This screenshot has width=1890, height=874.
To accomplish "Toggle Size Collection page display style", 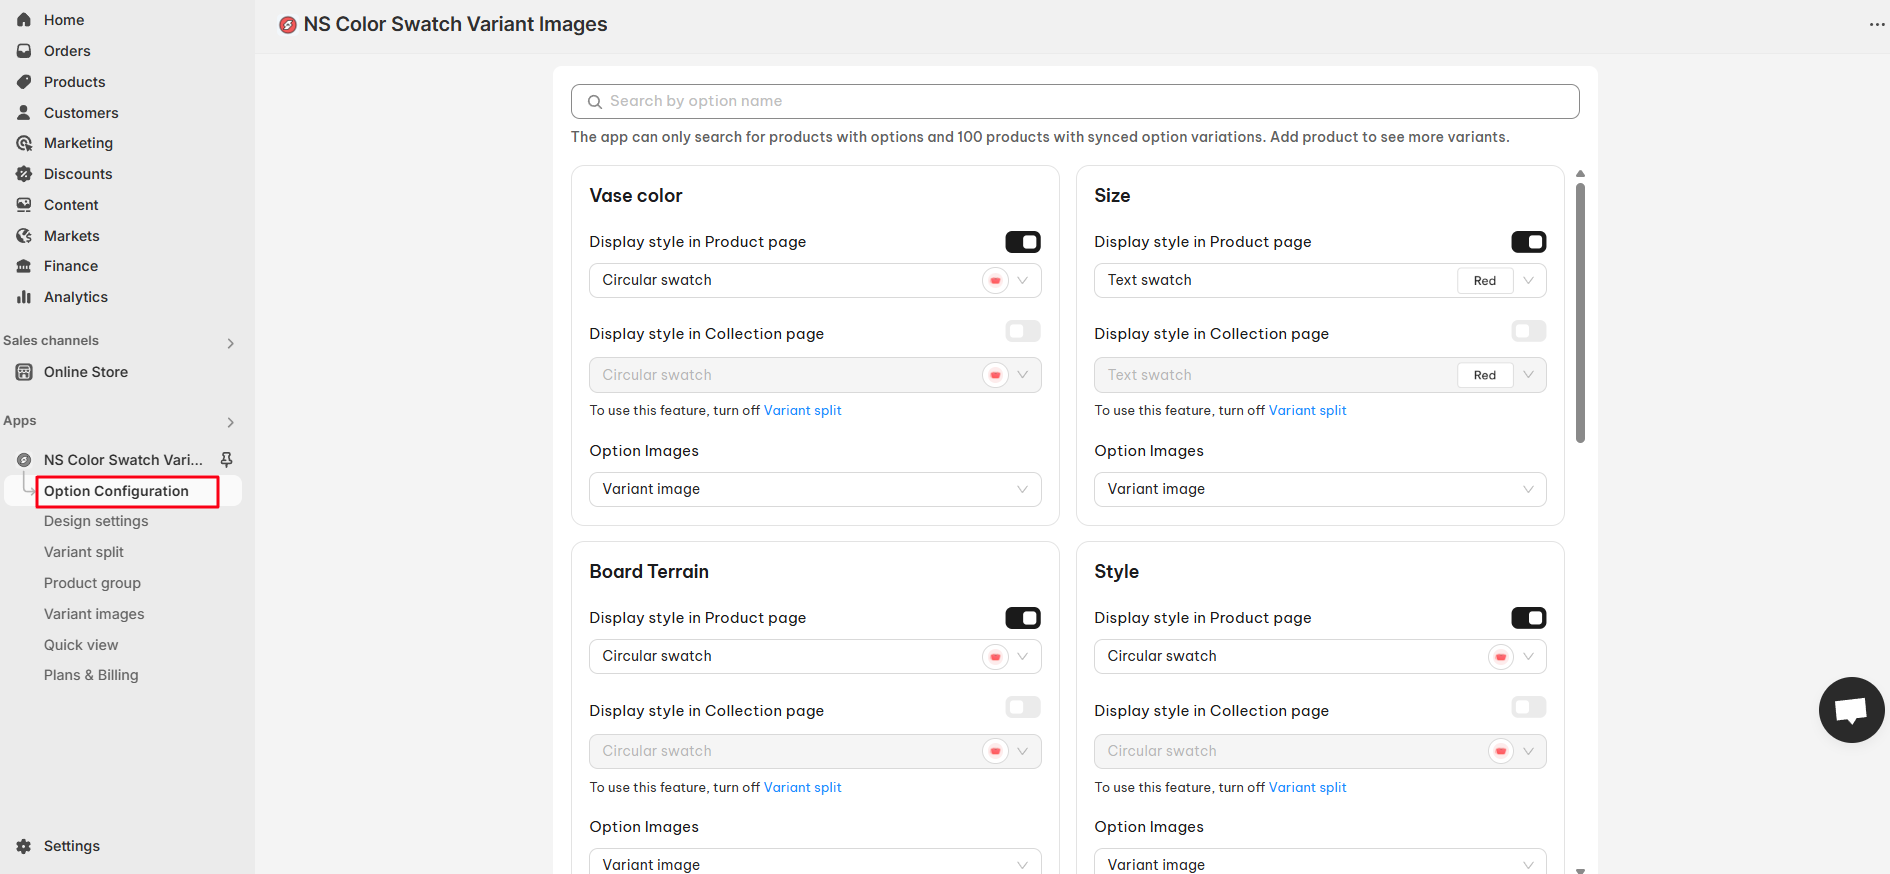I will pos(1528,331).
